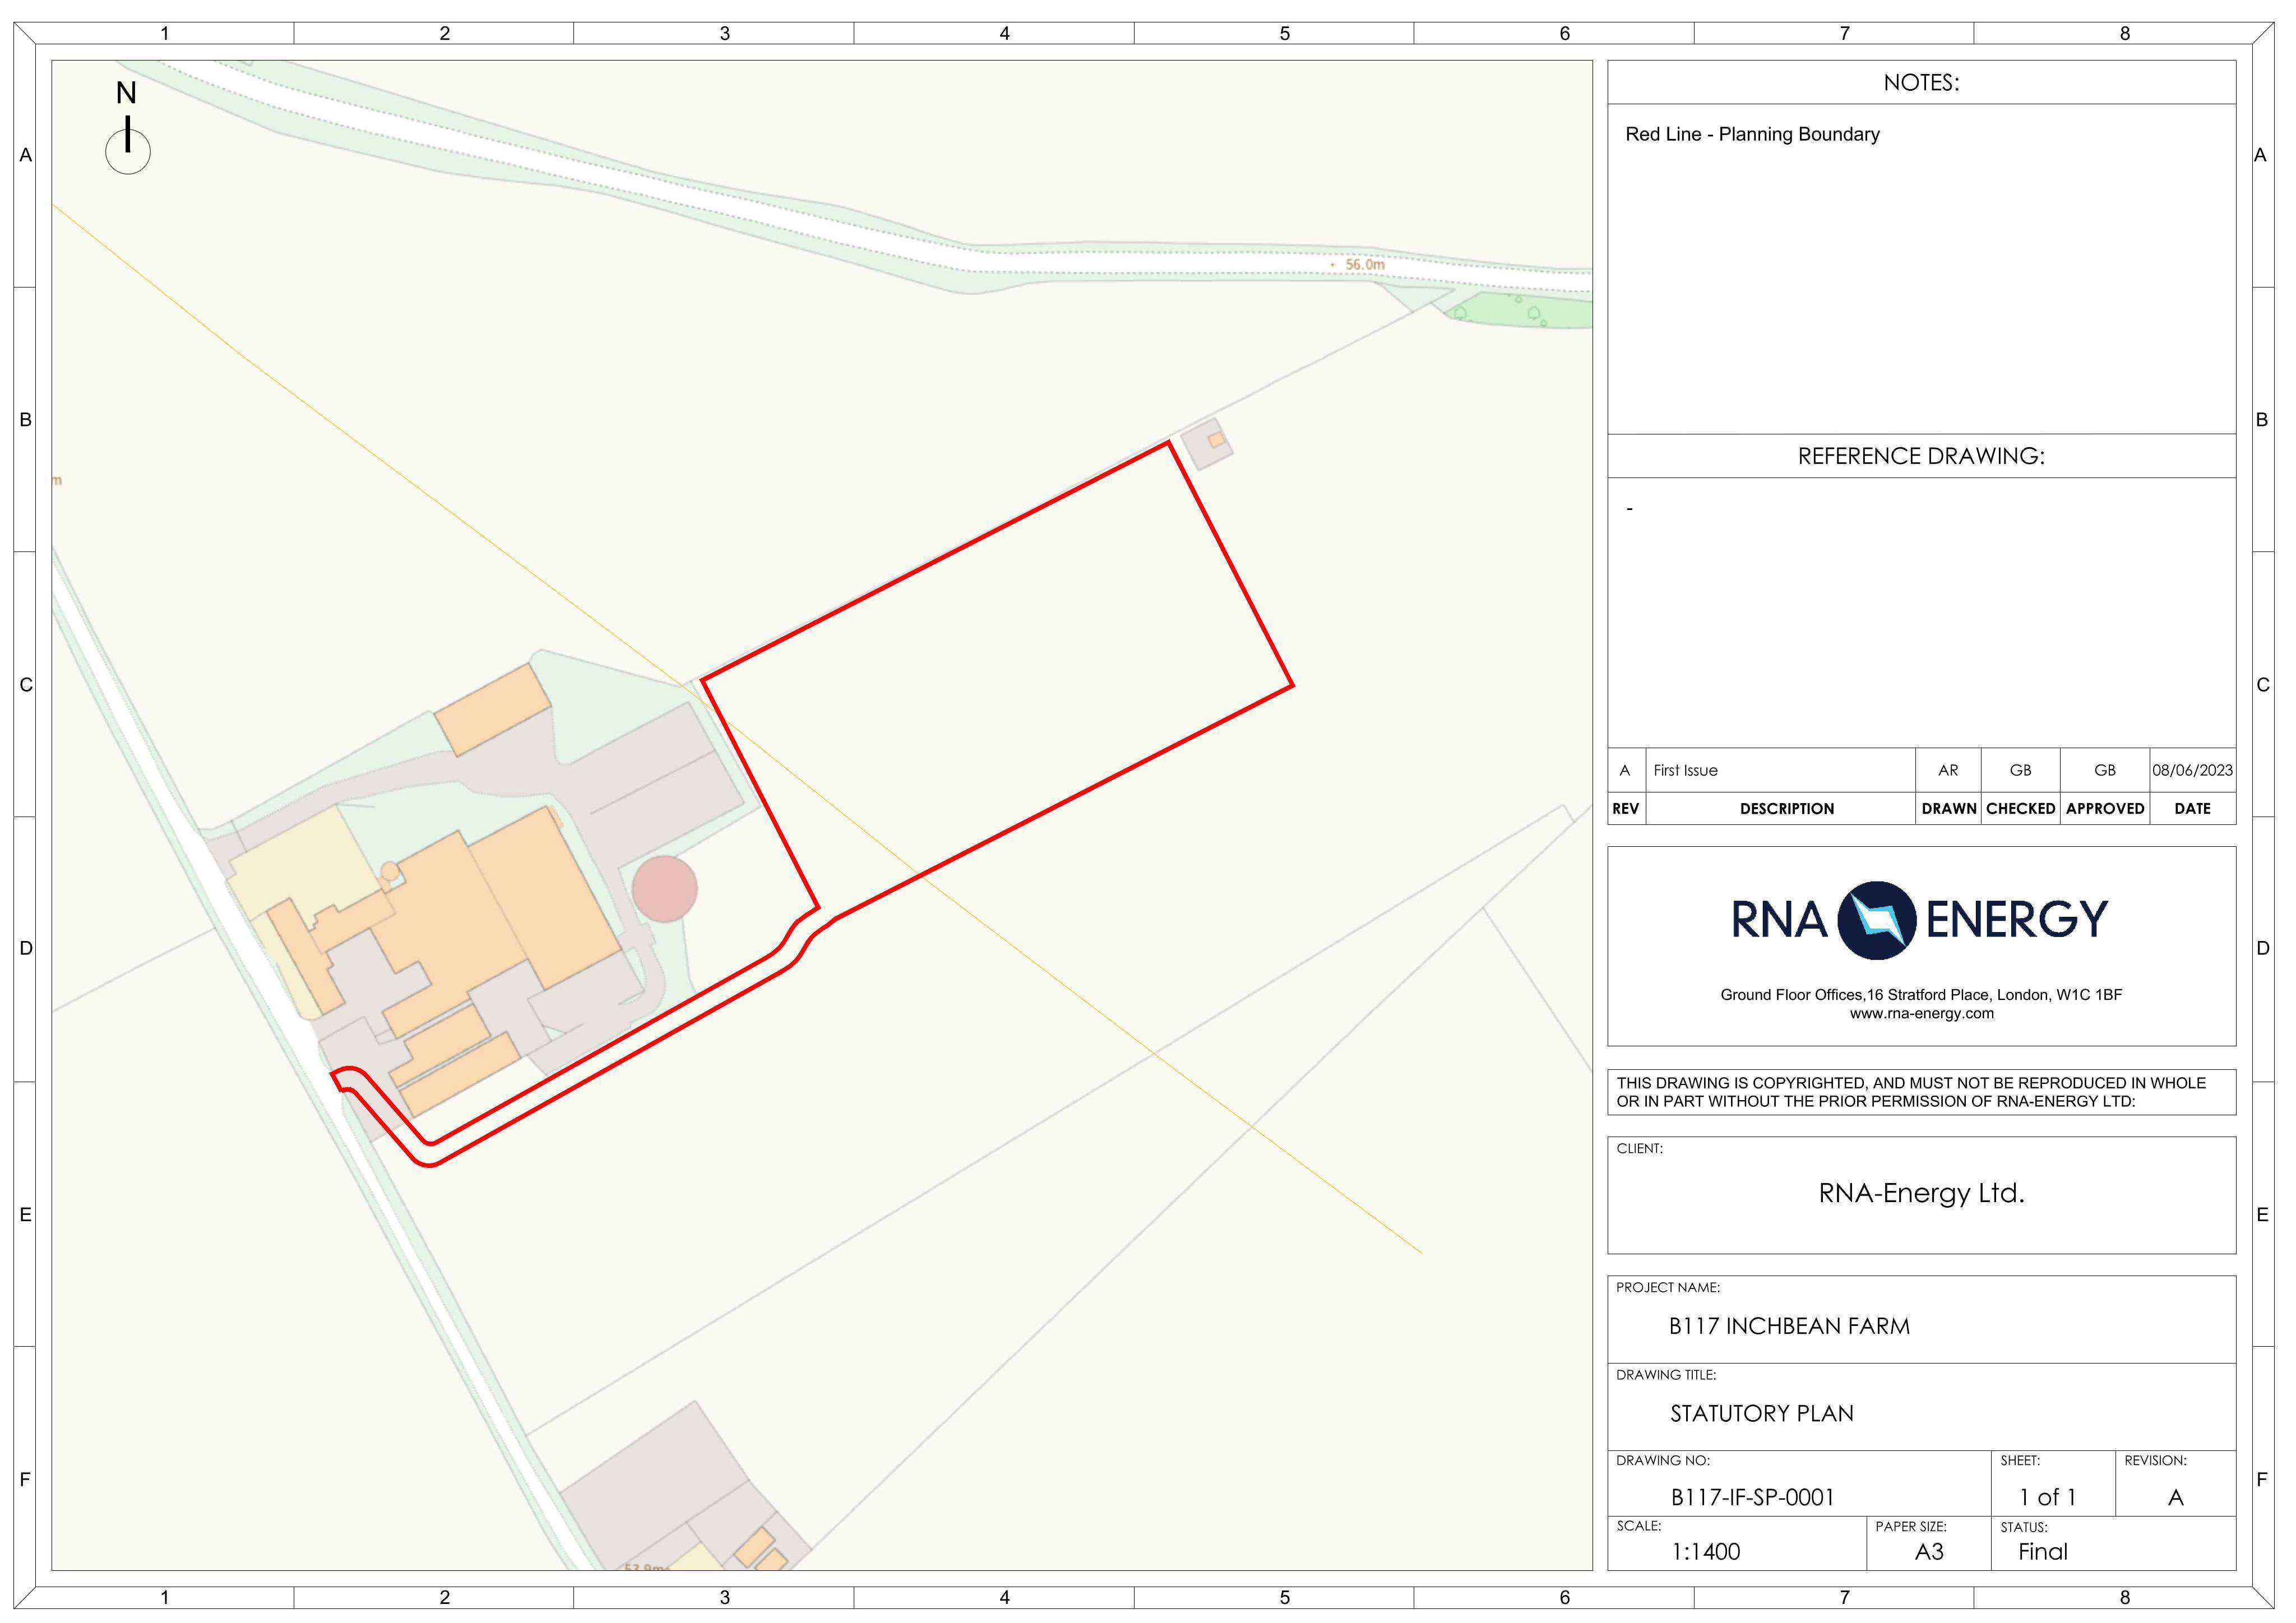Click the copyright notice text
Screen dimensions: 2296x1623
(x=1911, y=1092)
